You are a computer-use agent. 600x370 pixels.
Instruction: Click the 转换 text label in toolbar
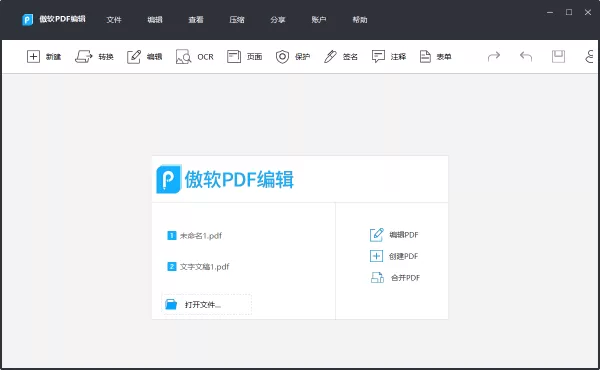point(106,57)
